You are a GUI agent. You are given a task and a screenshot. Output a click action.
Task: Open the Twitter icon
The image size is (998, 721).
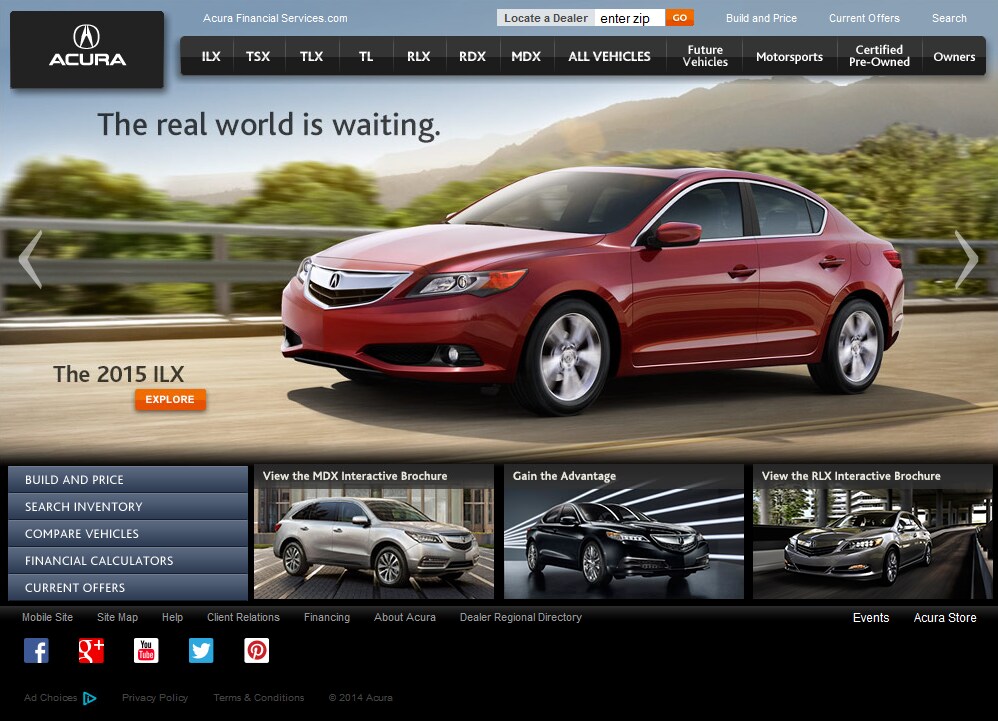click(x=201, y=650)
